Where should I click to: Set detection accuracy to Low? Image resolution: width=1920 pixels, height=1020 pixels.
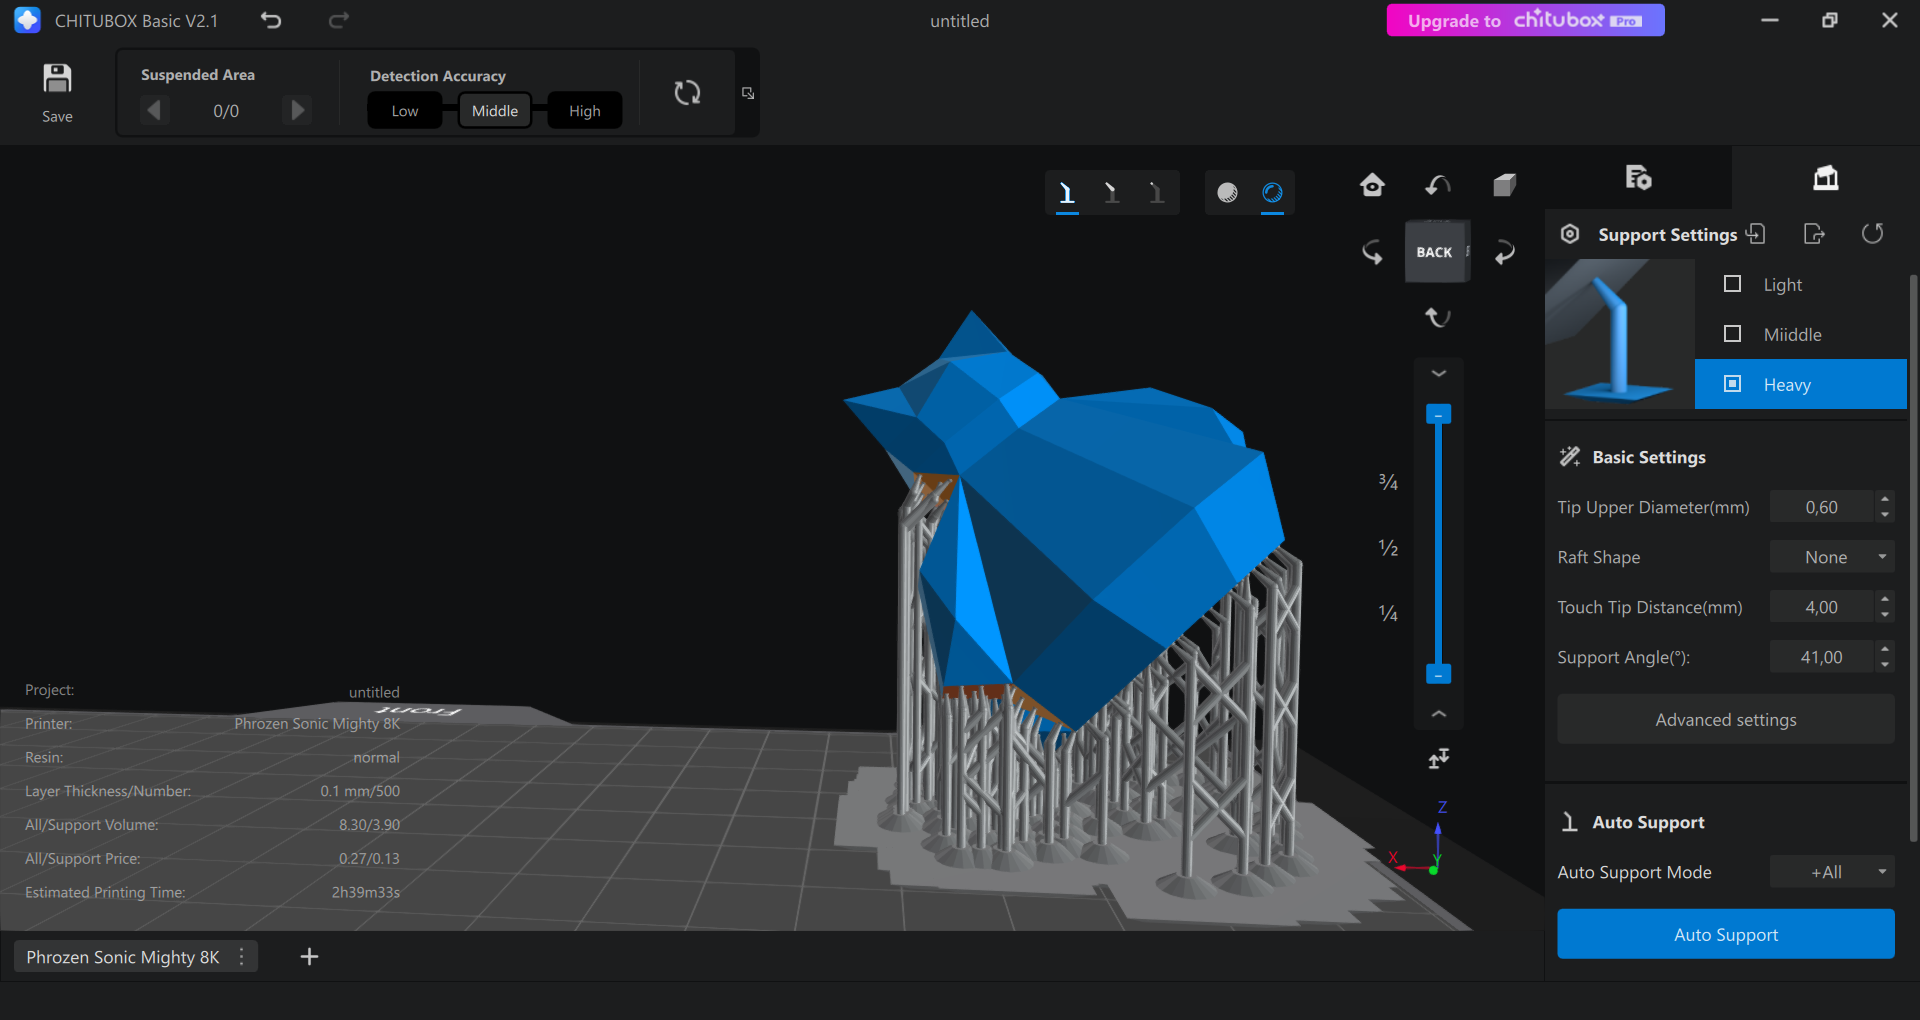tap(405, 111)
